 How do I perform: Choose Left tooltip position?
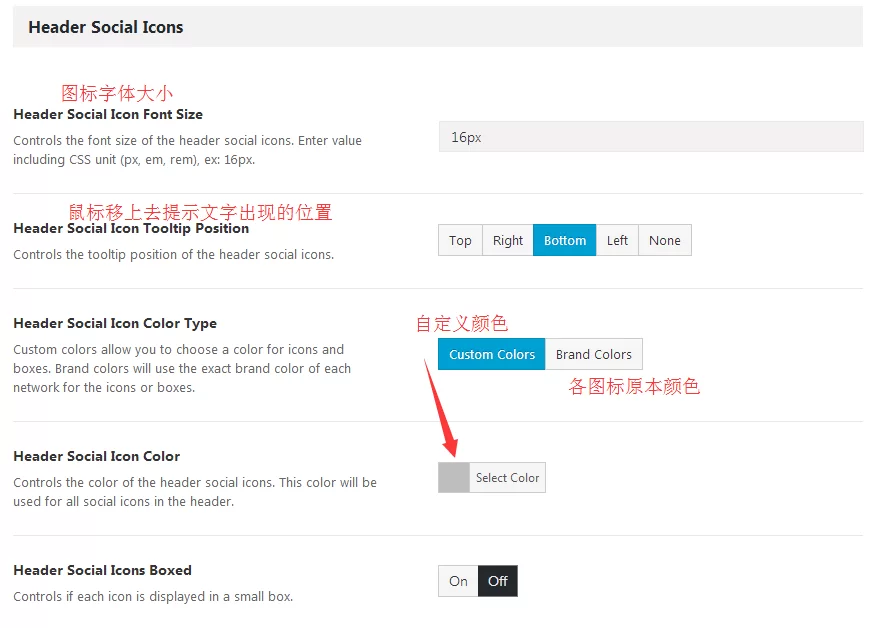coord(617,240)
